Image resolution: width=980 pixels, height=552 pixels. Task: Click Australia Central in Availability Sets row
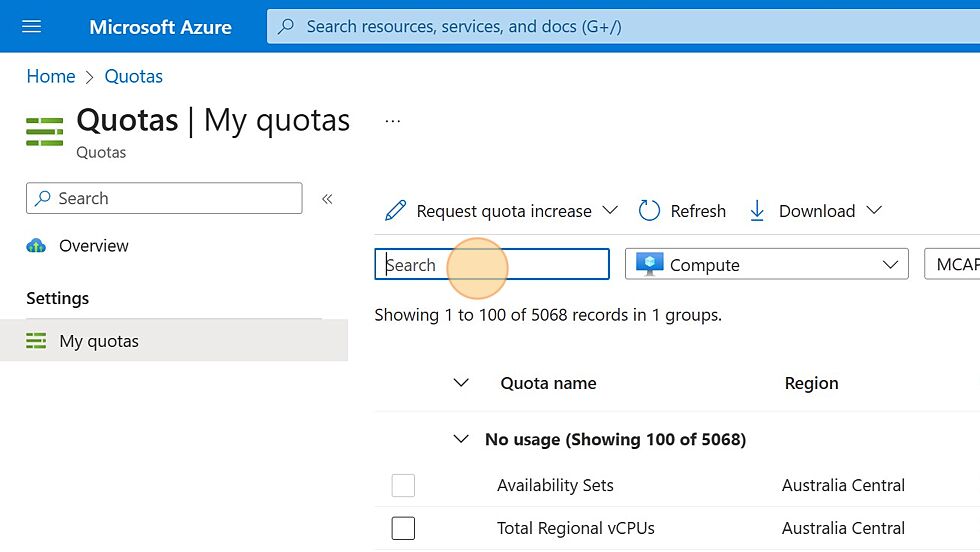(843, 485)
